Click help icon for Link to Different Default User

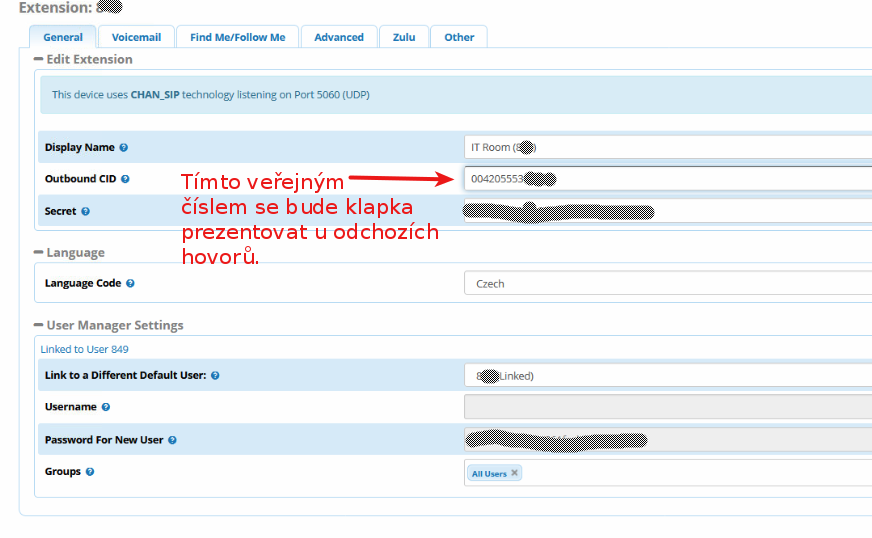click(215, 376)
